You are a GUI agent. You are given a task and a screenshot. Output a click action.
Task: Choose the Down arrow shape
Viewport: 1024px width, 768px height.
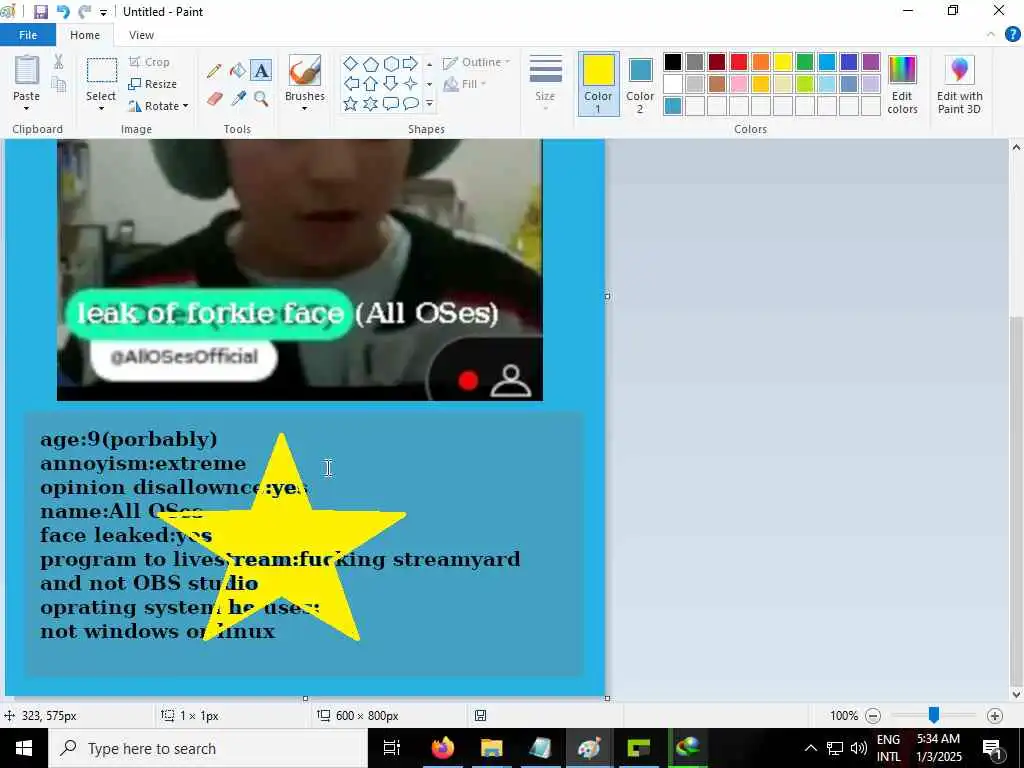[391, 84]
